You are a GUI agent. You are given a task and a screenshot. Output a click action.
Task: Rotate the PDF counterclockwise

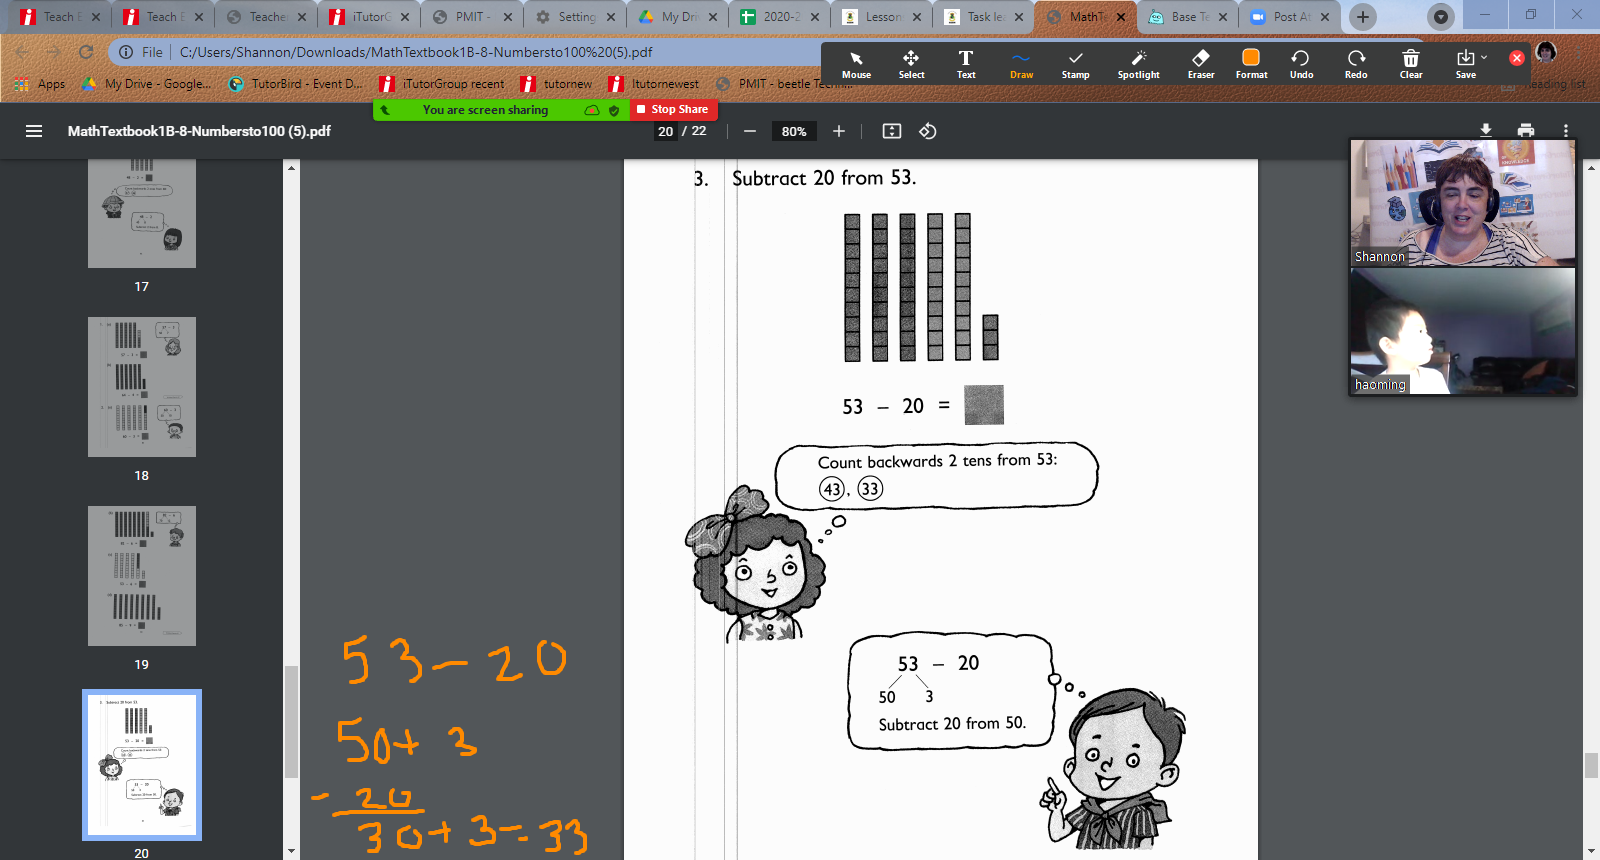click(928, 131)
